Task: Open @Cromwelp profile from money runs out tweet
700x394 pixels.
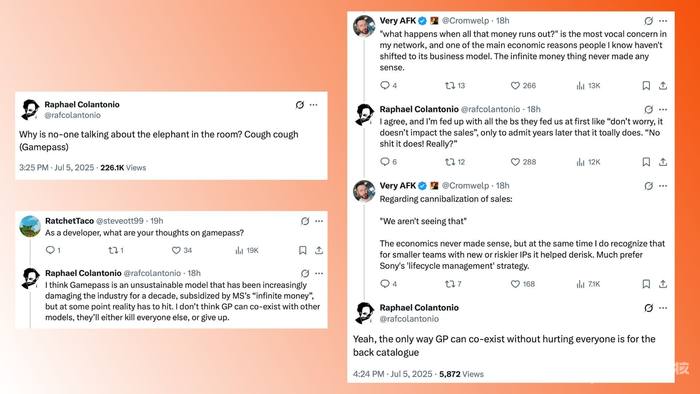Action: (466, 21)
